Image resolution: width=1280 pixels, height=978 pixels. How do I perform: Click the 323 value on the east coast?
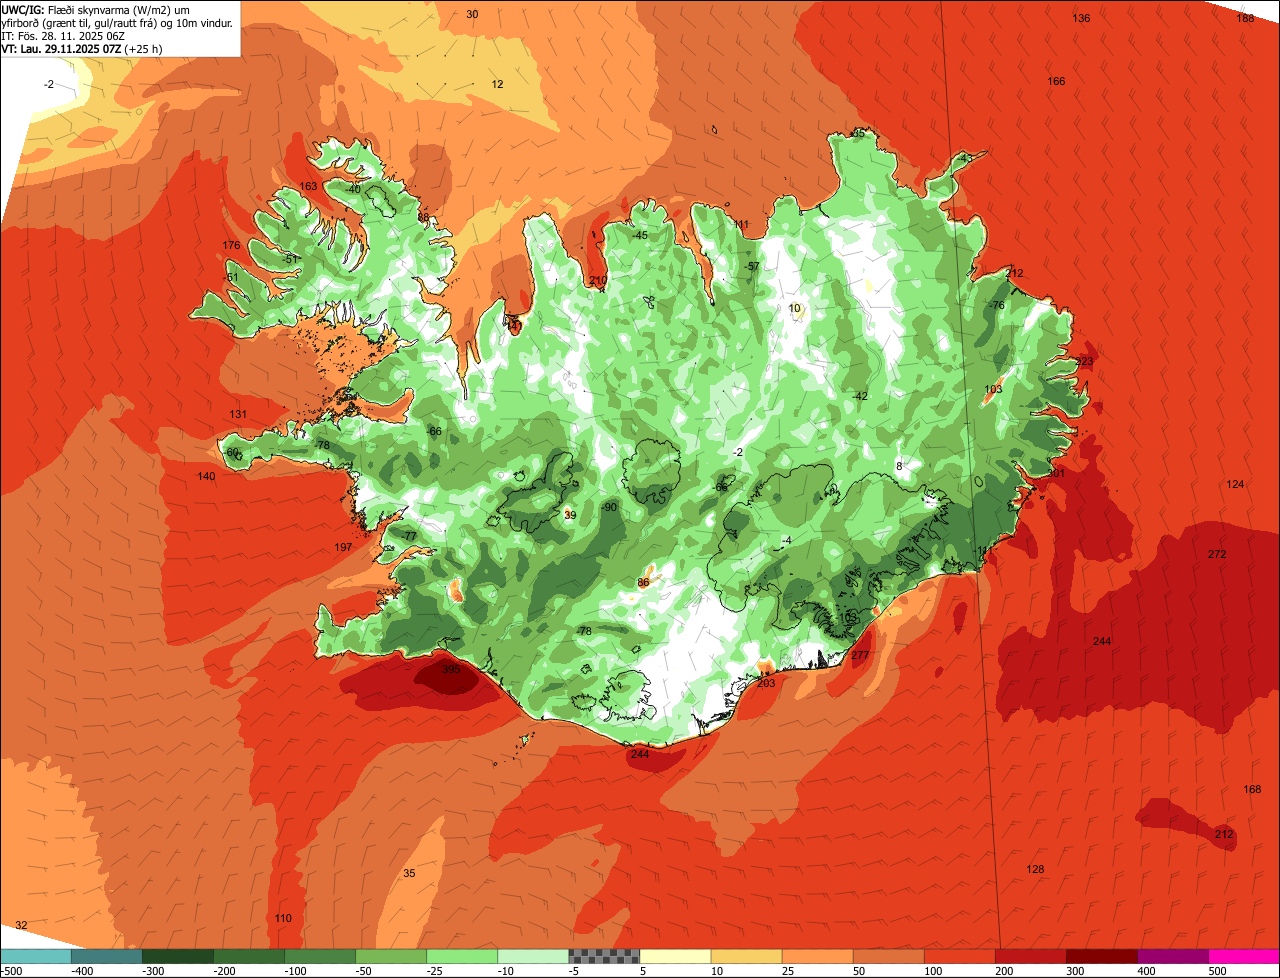[x=1085, y=361]
